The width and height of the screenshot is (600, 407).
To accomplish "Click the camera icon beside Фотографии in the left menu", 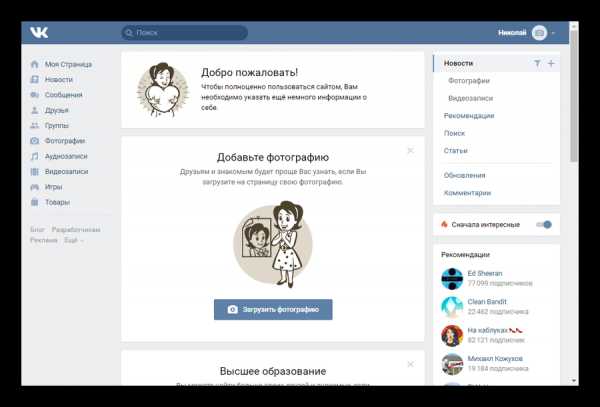I will click(x=34, y=141).
